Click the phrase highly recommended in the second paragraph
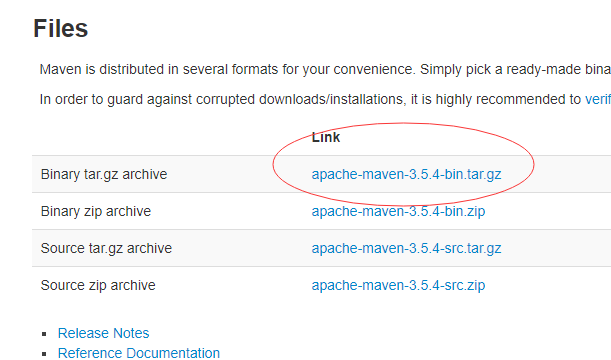The height and width of the screenshot is (360, 611). 508,99
